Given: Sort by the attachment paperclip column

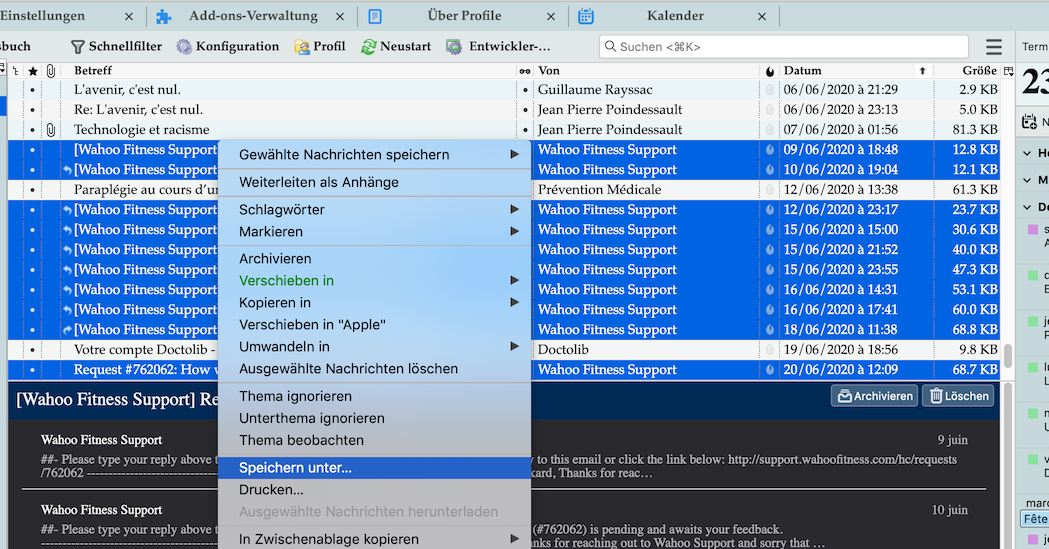Looking at the screenshot, I should (x=51, y=71).
